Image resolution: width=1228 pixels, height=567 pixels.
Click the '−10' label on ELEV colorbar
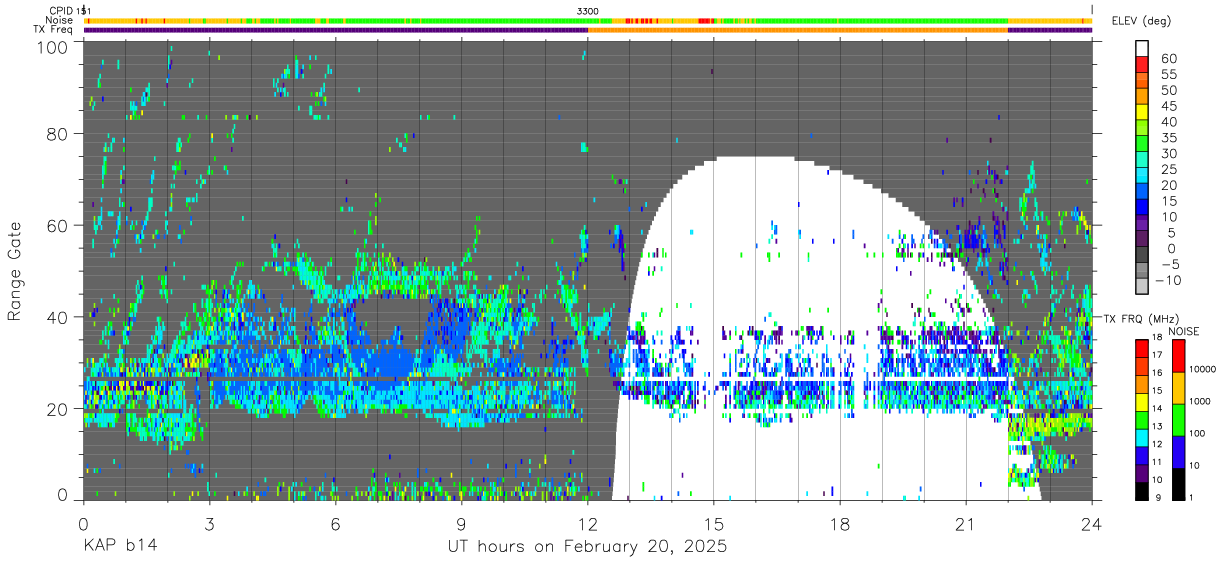[x=1168, y=281]
